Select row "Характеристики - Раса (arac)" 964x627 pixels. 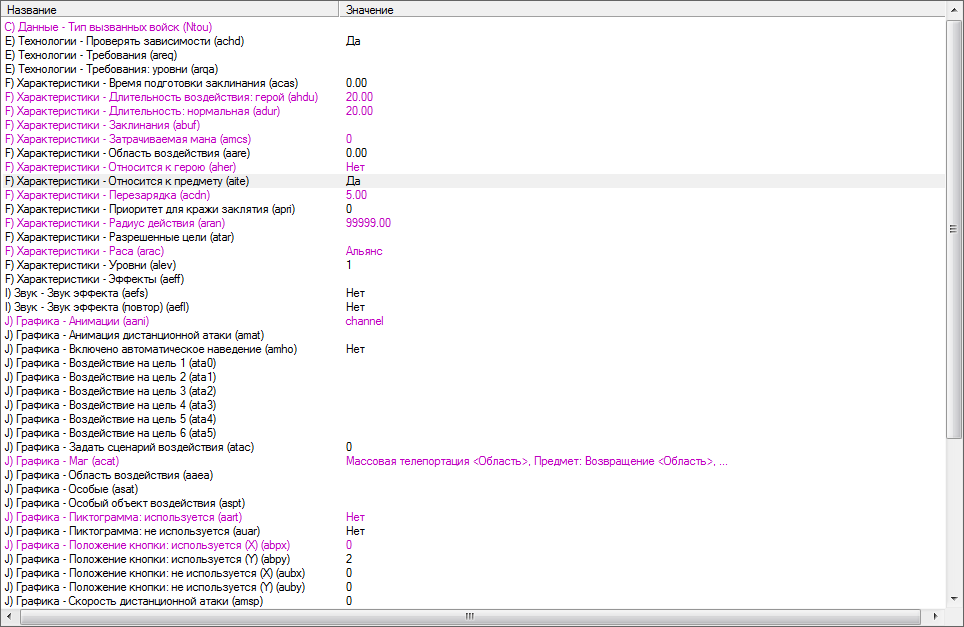click(473, 251)
